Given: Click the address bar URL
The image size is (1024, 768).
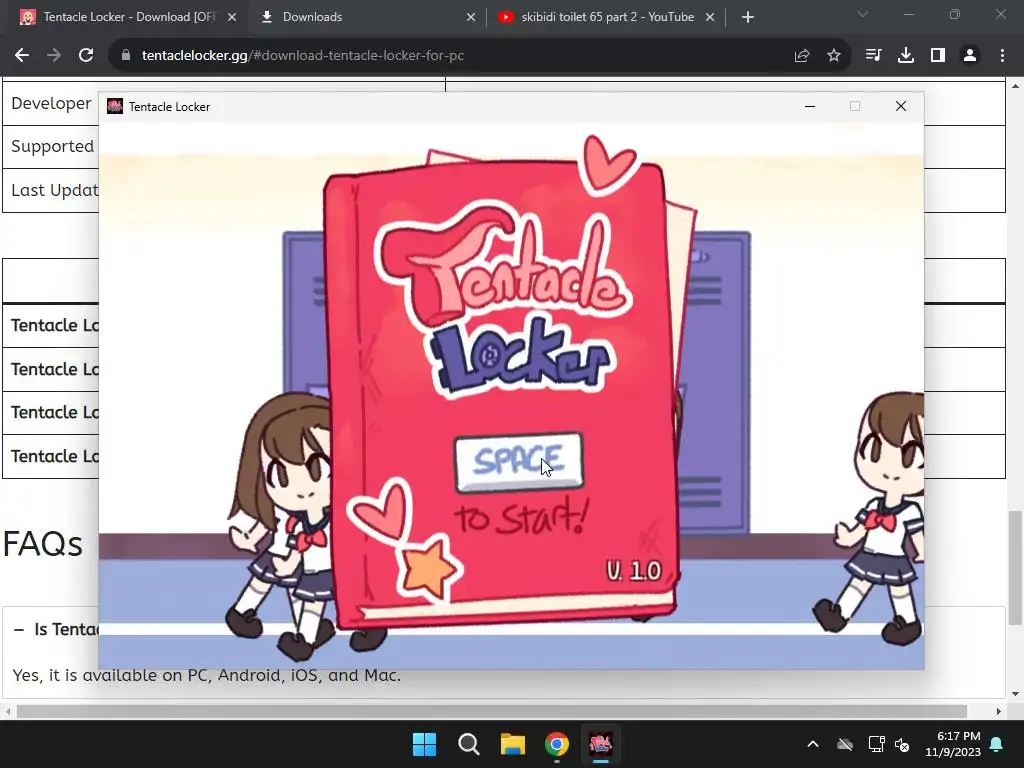Looking at the screenshot, I should (x=302, y=56).
